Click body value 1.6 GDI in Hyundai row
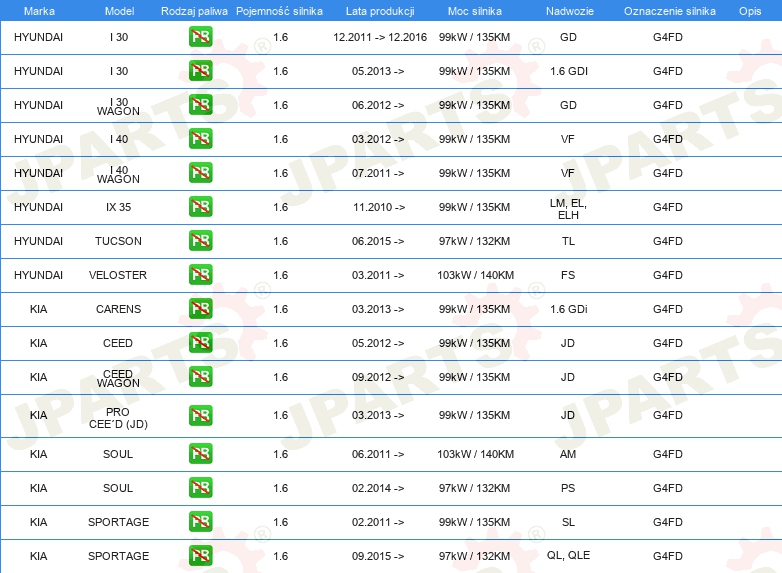Screen dimensions: 782x573 [x=569, y=71]
